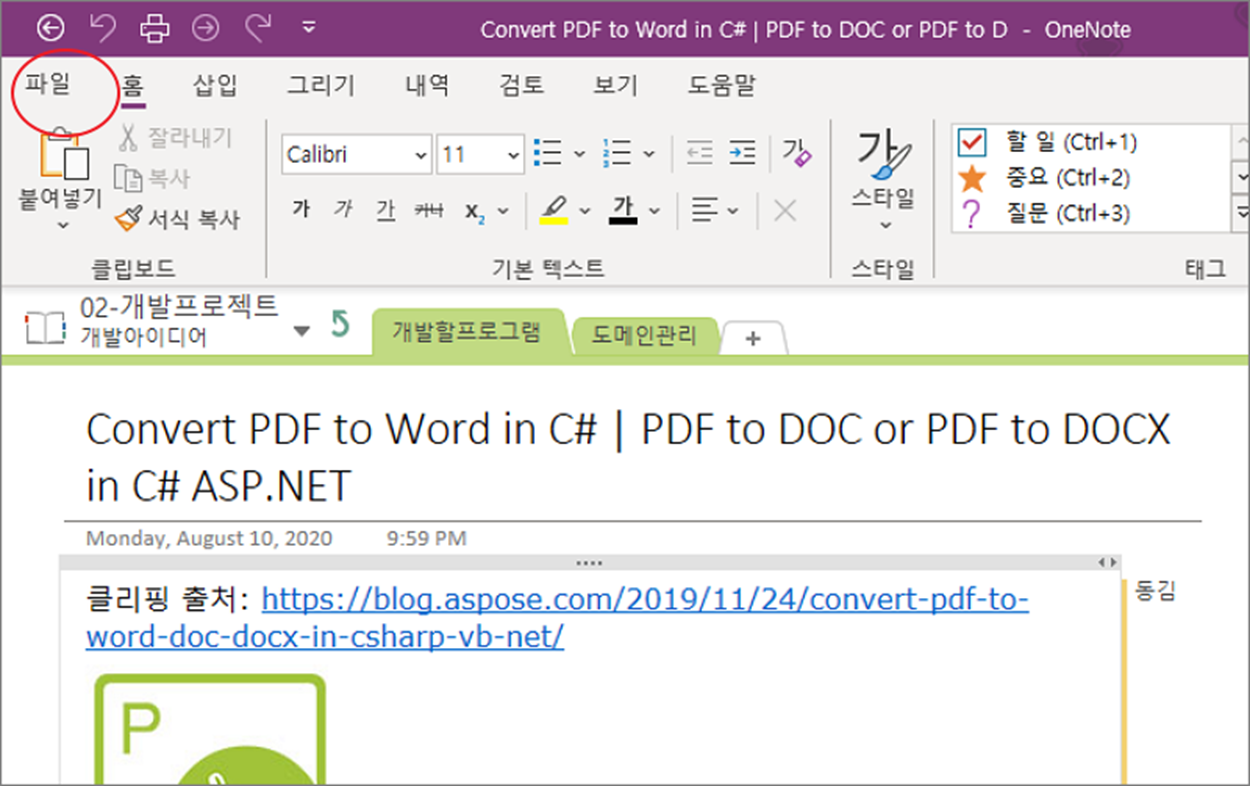Click the paragraph alignment icon

pos(706,210)
